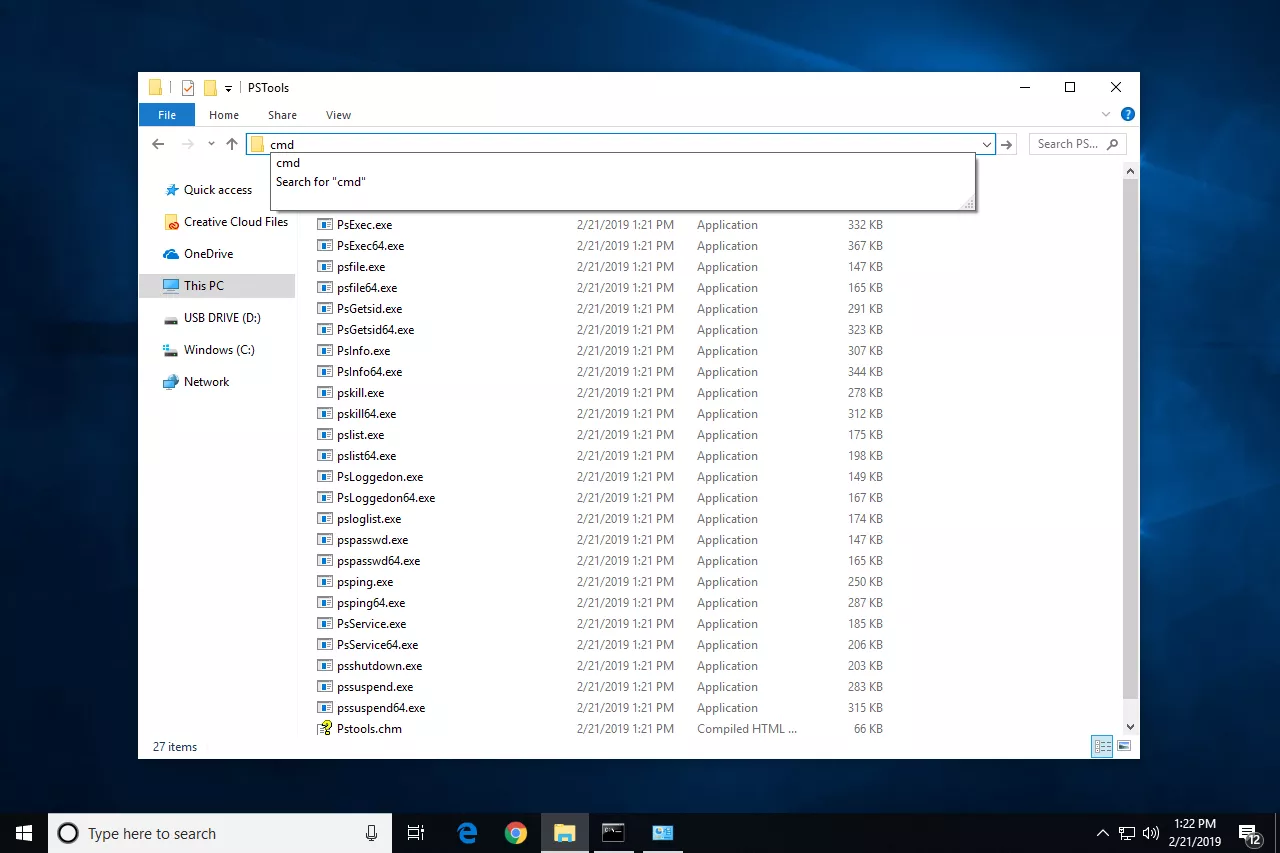The width and height of the screenshot is (1280, 853).
Task: Open the blue Help question mark
Action: tap(1128, 115)
